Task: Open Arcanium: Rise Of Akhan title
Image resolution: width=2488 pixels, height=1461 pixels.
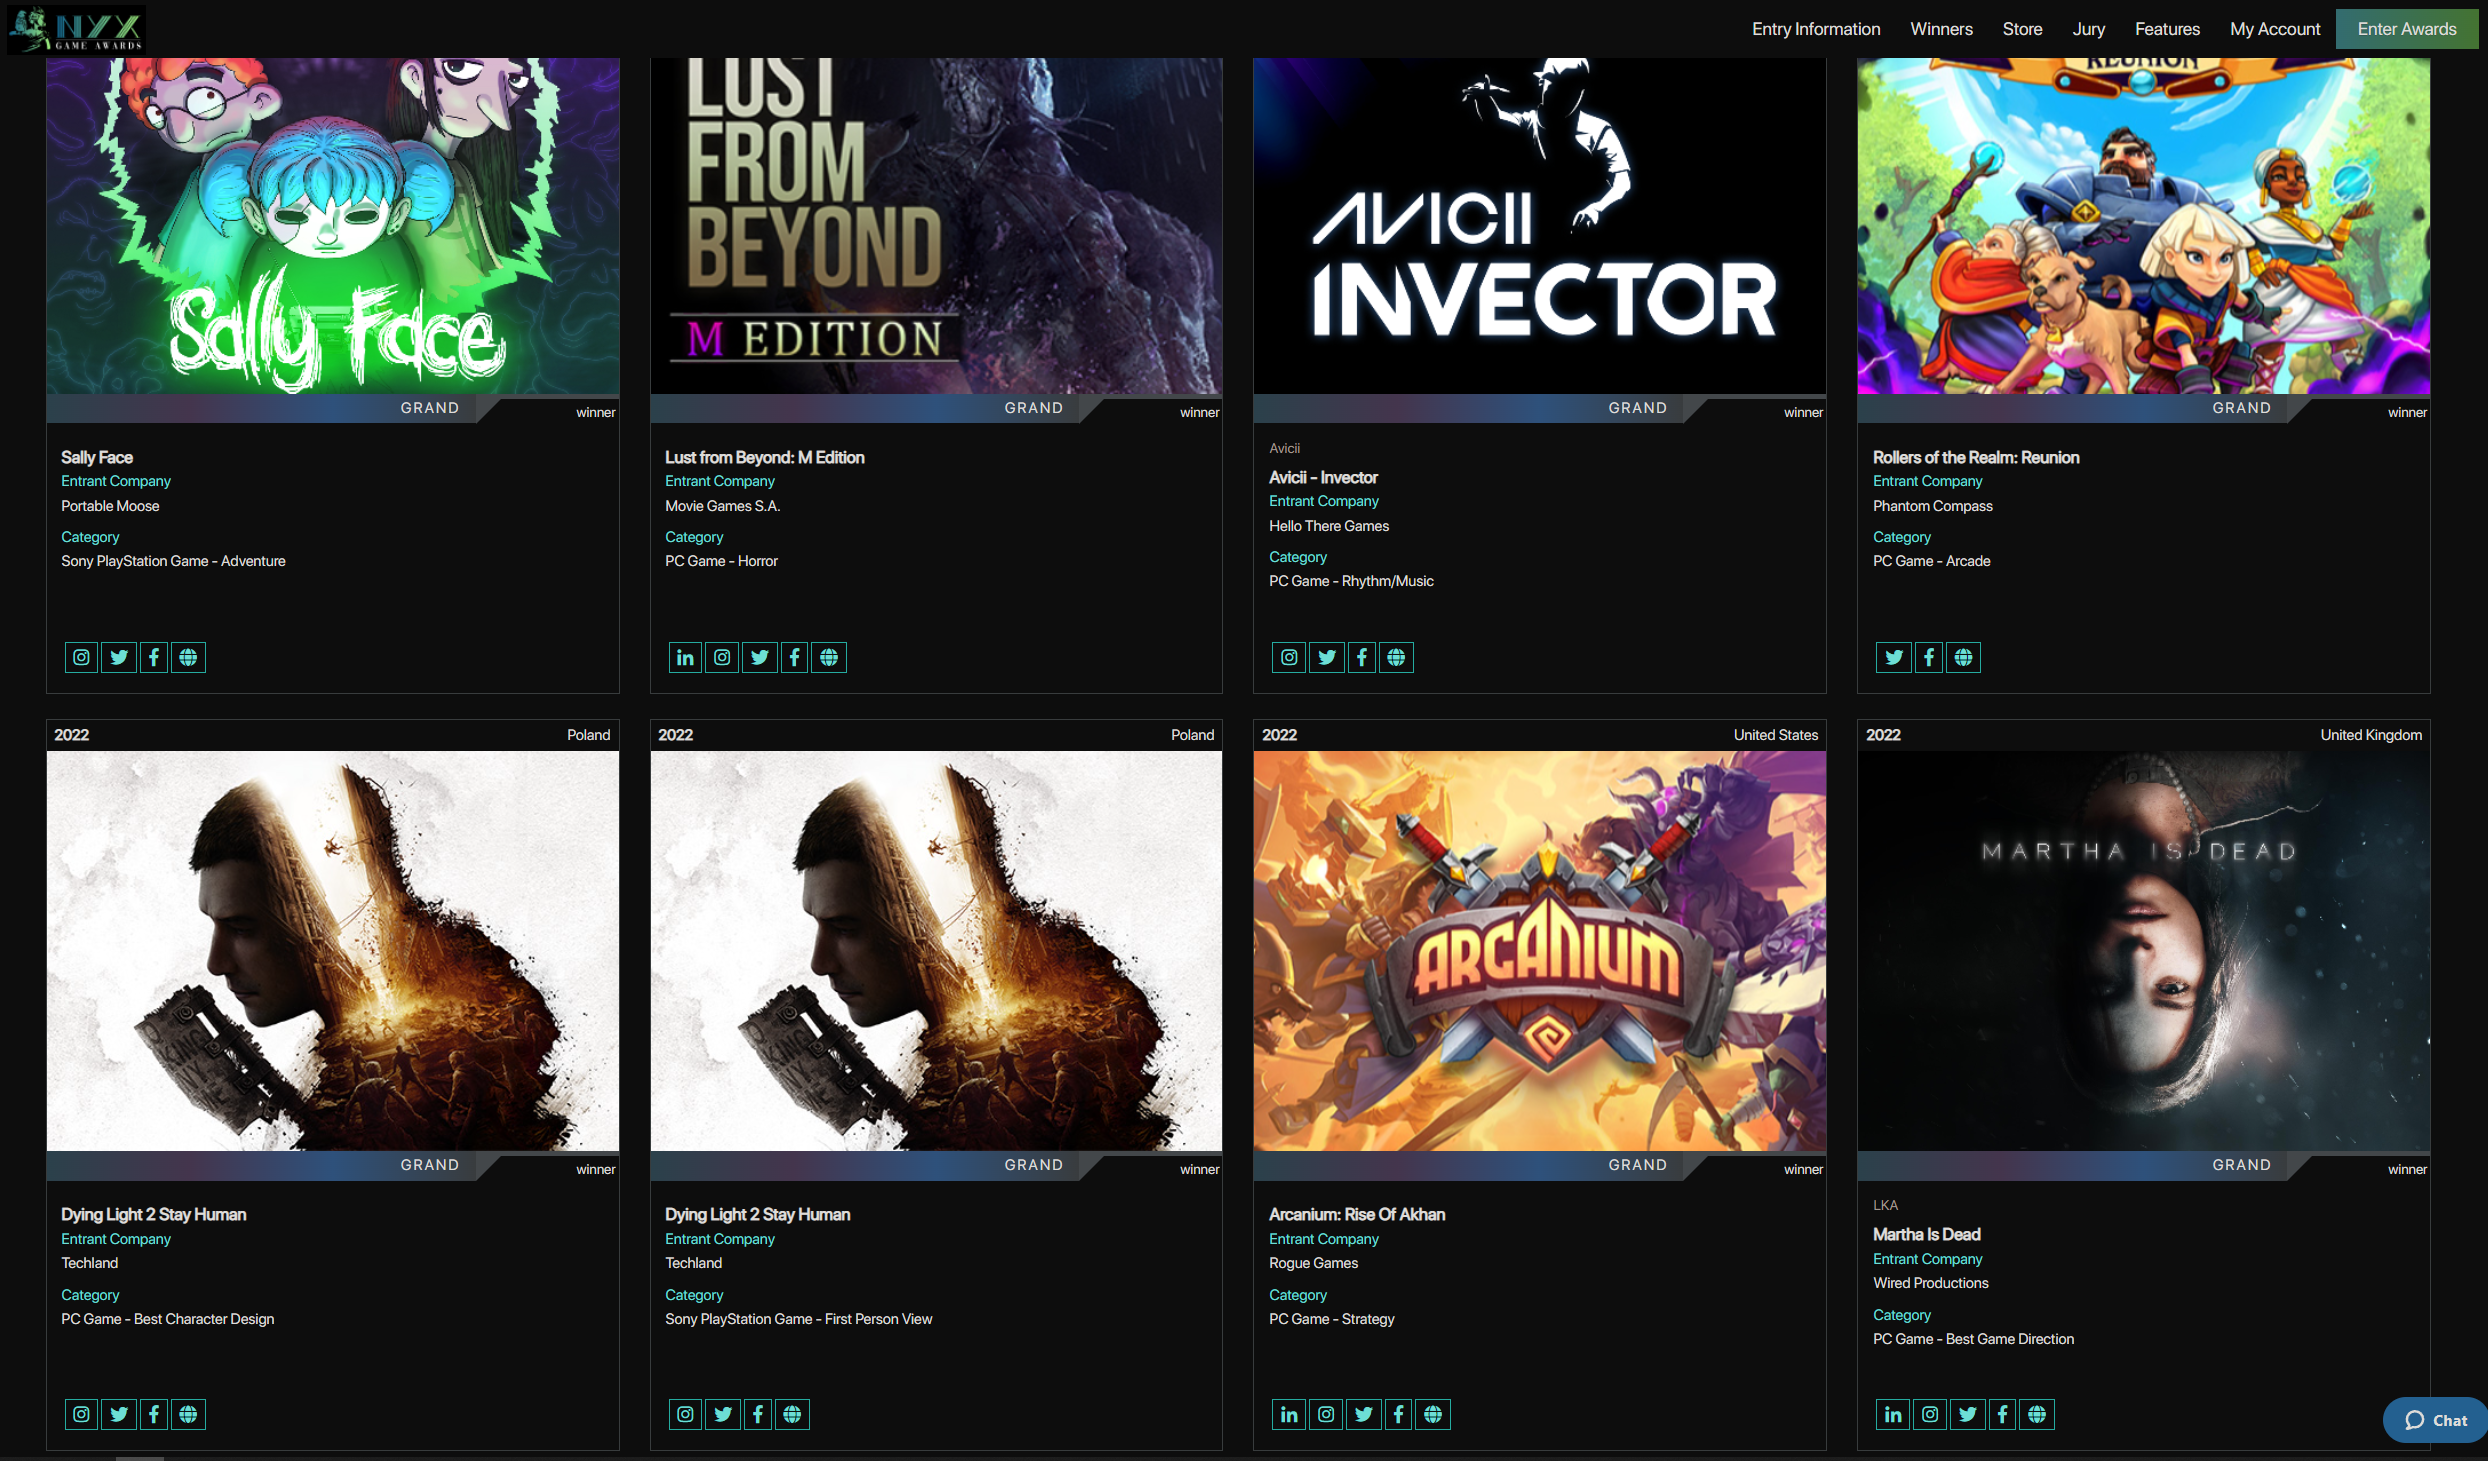Action: (1357, 1214)
